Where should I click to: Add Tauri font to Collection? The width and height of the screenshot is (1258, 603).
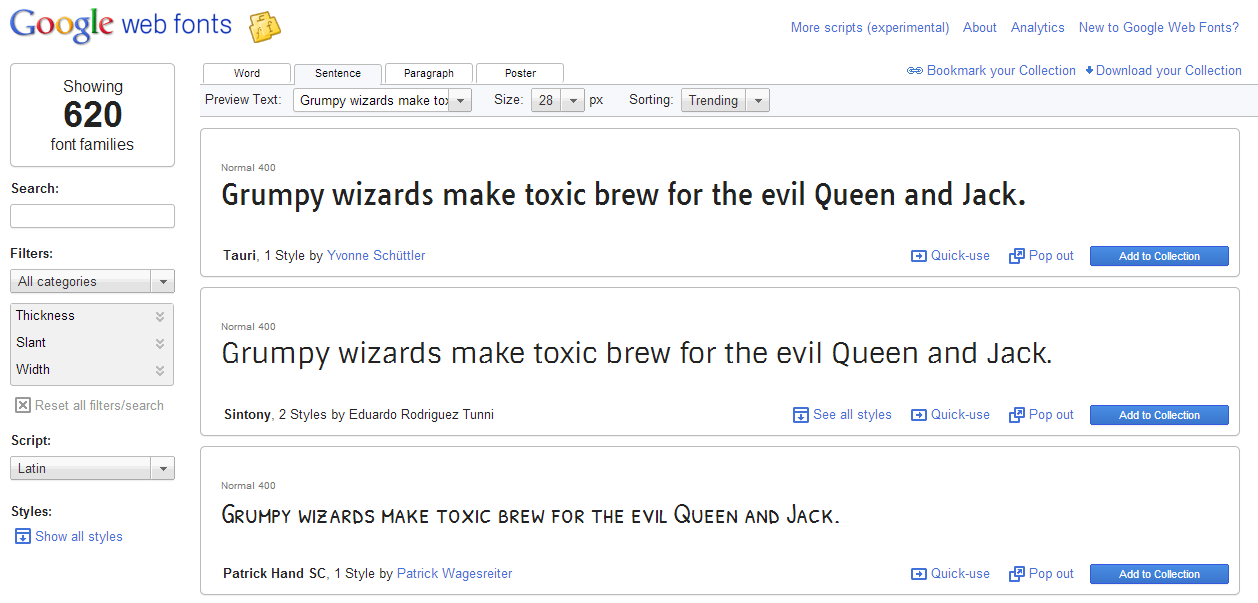point(1158,256)
